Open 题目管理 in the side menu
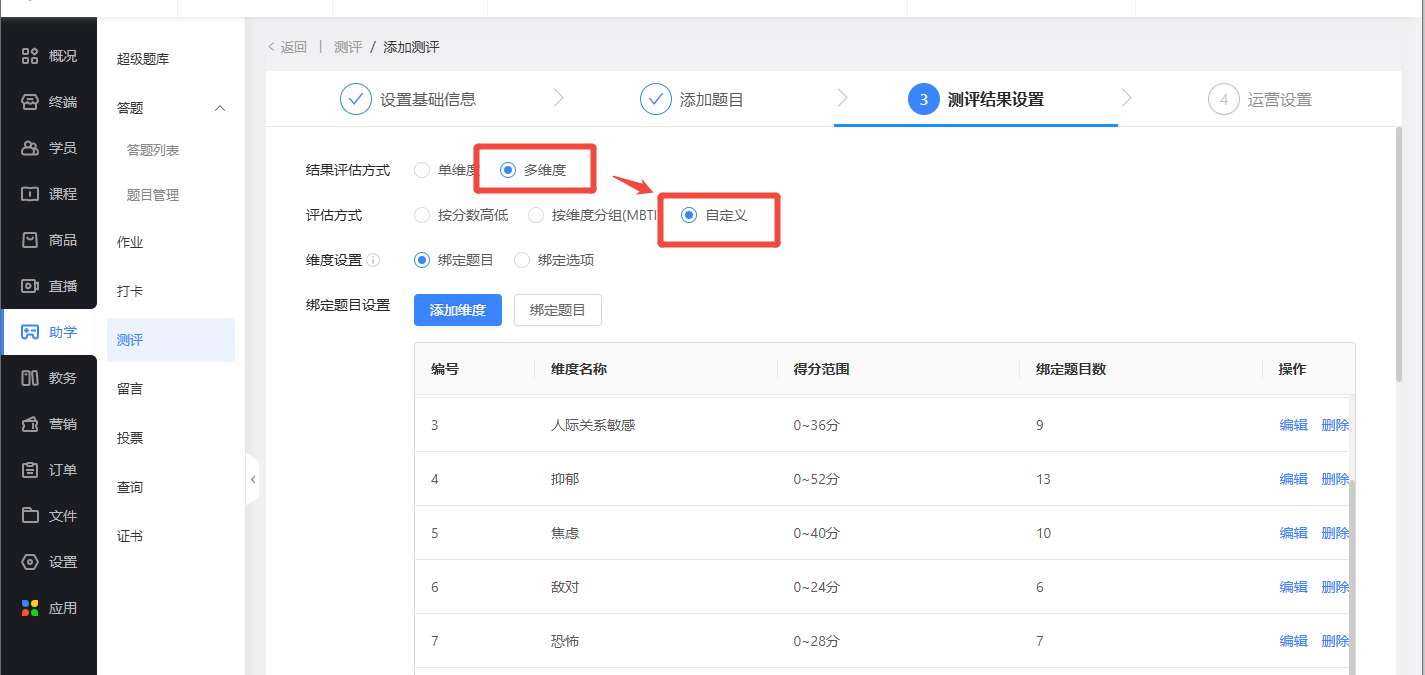Viewport: 1425px width, 675px height. (x=153, y=195)
